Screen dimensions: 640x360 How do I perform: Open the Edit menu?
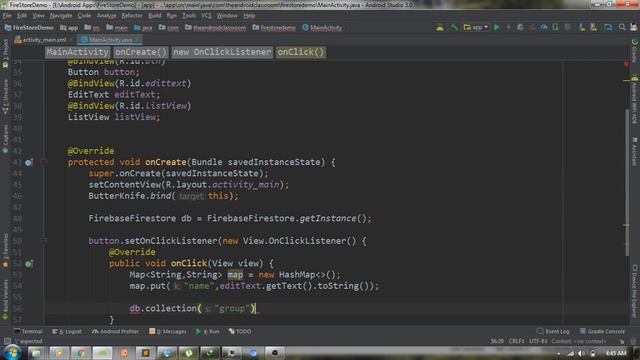(22, 16)
